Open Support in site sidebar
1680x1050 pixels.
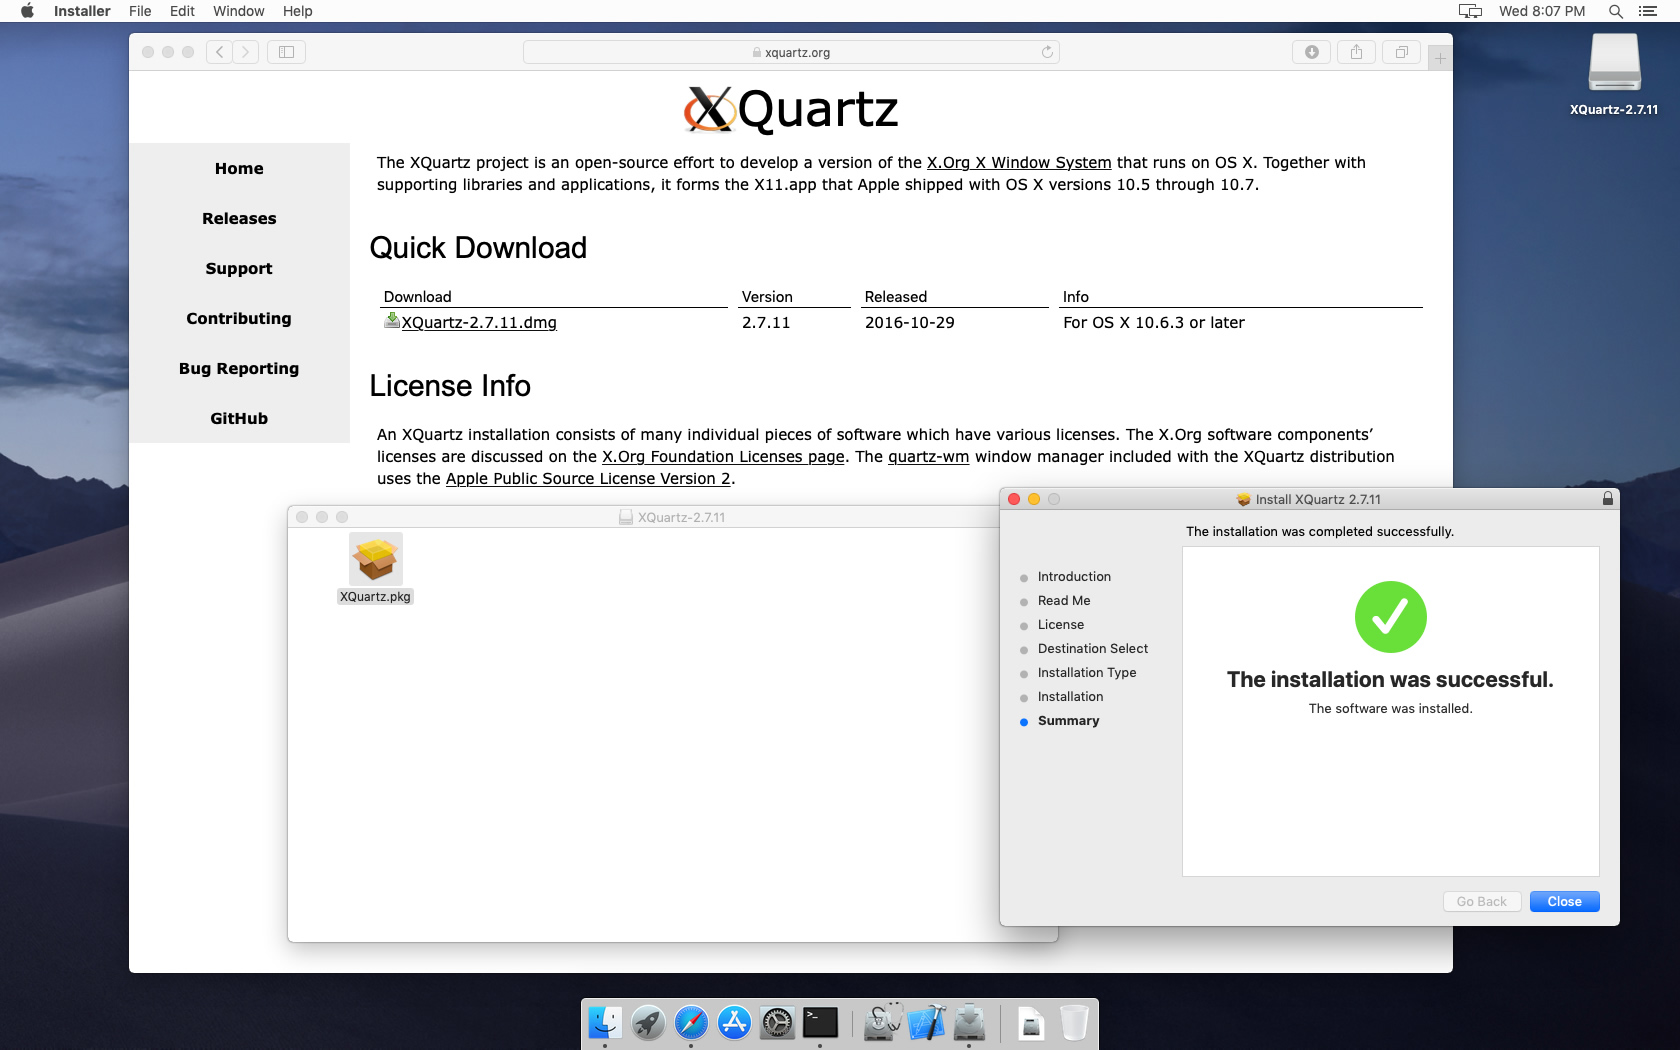pyautogui.click(x=239, y=269)
